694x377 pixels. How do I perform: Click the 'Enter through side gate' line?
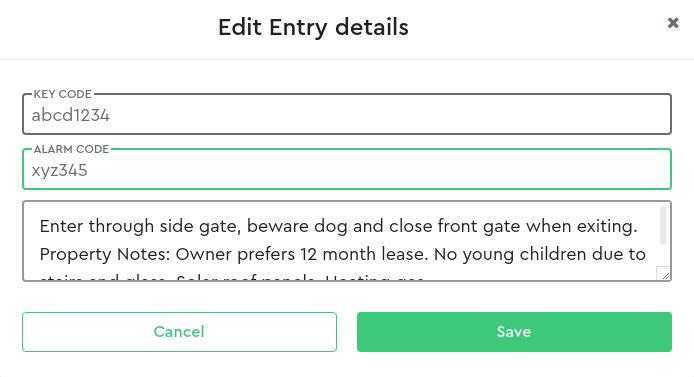(x=339, y=226)
